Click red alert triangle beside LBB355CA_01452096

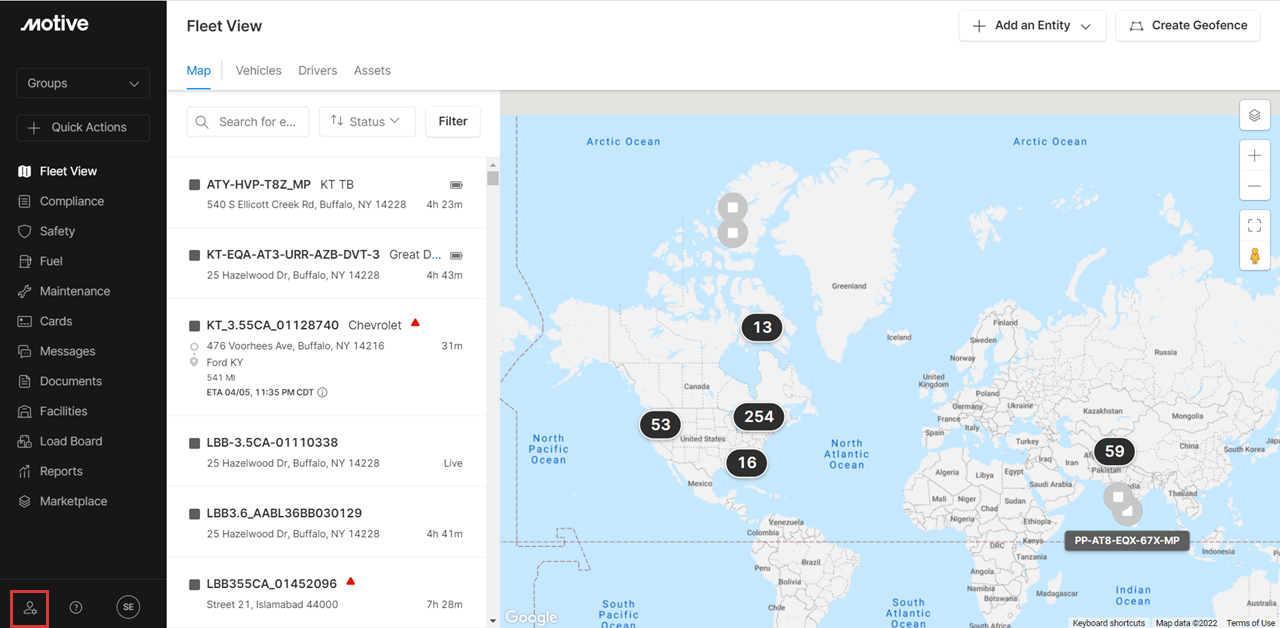point(351,581)
